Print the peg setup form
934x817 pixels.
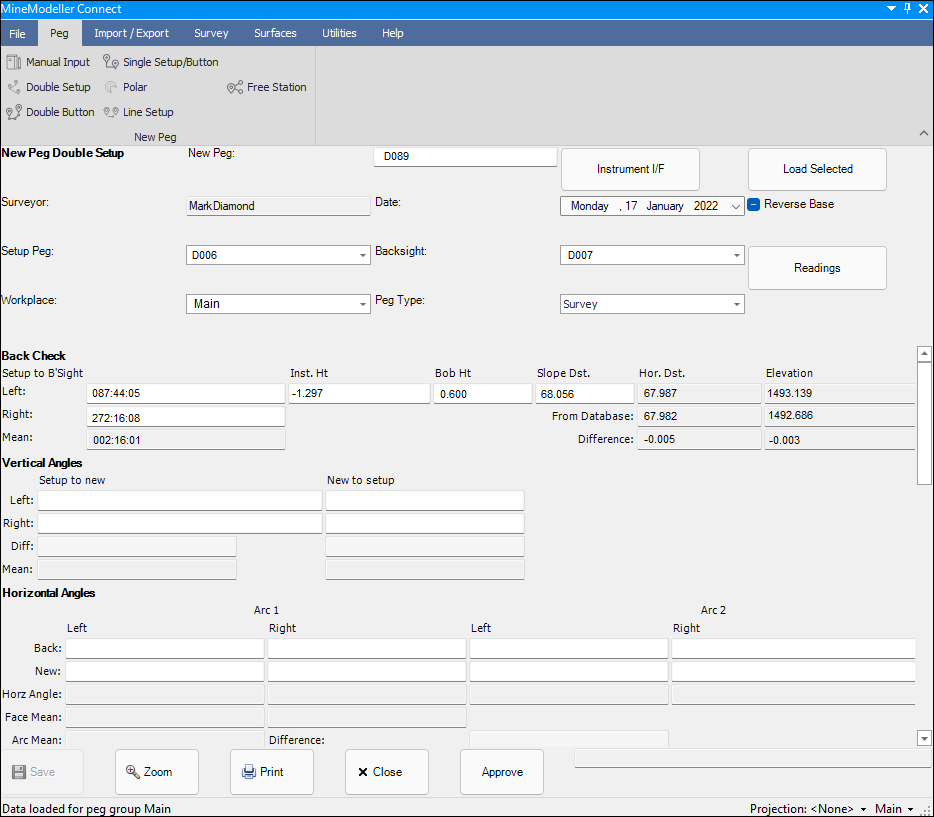pyautogui.click(x=271, y=772)
